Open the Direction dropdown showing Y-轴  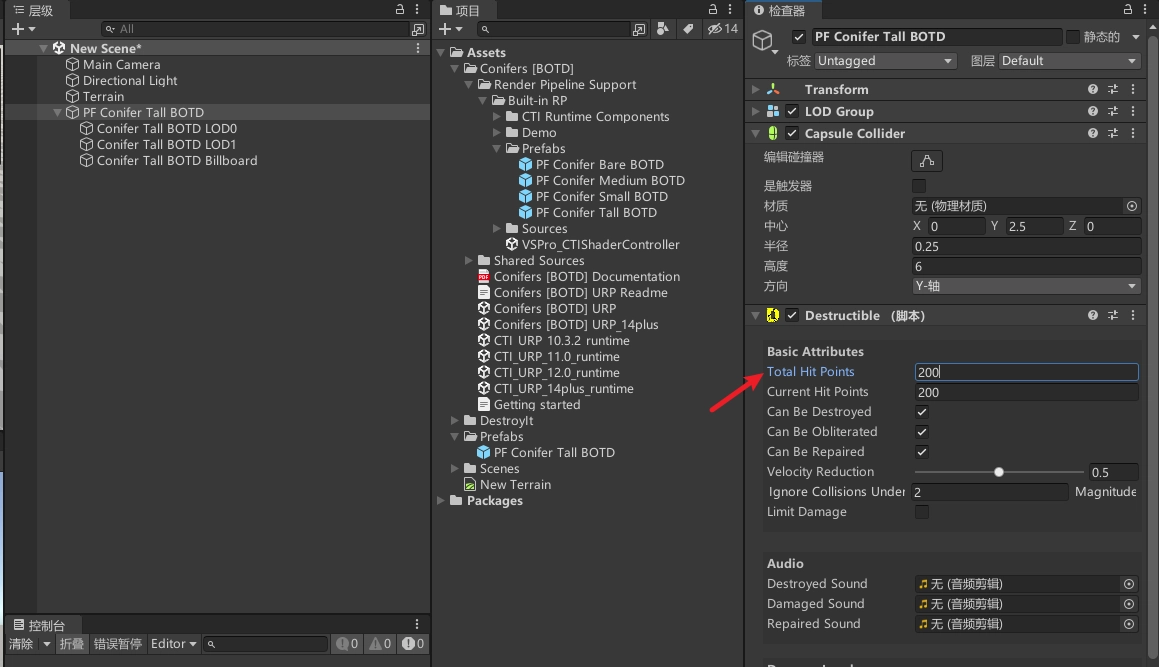(x=1026, y=286)
